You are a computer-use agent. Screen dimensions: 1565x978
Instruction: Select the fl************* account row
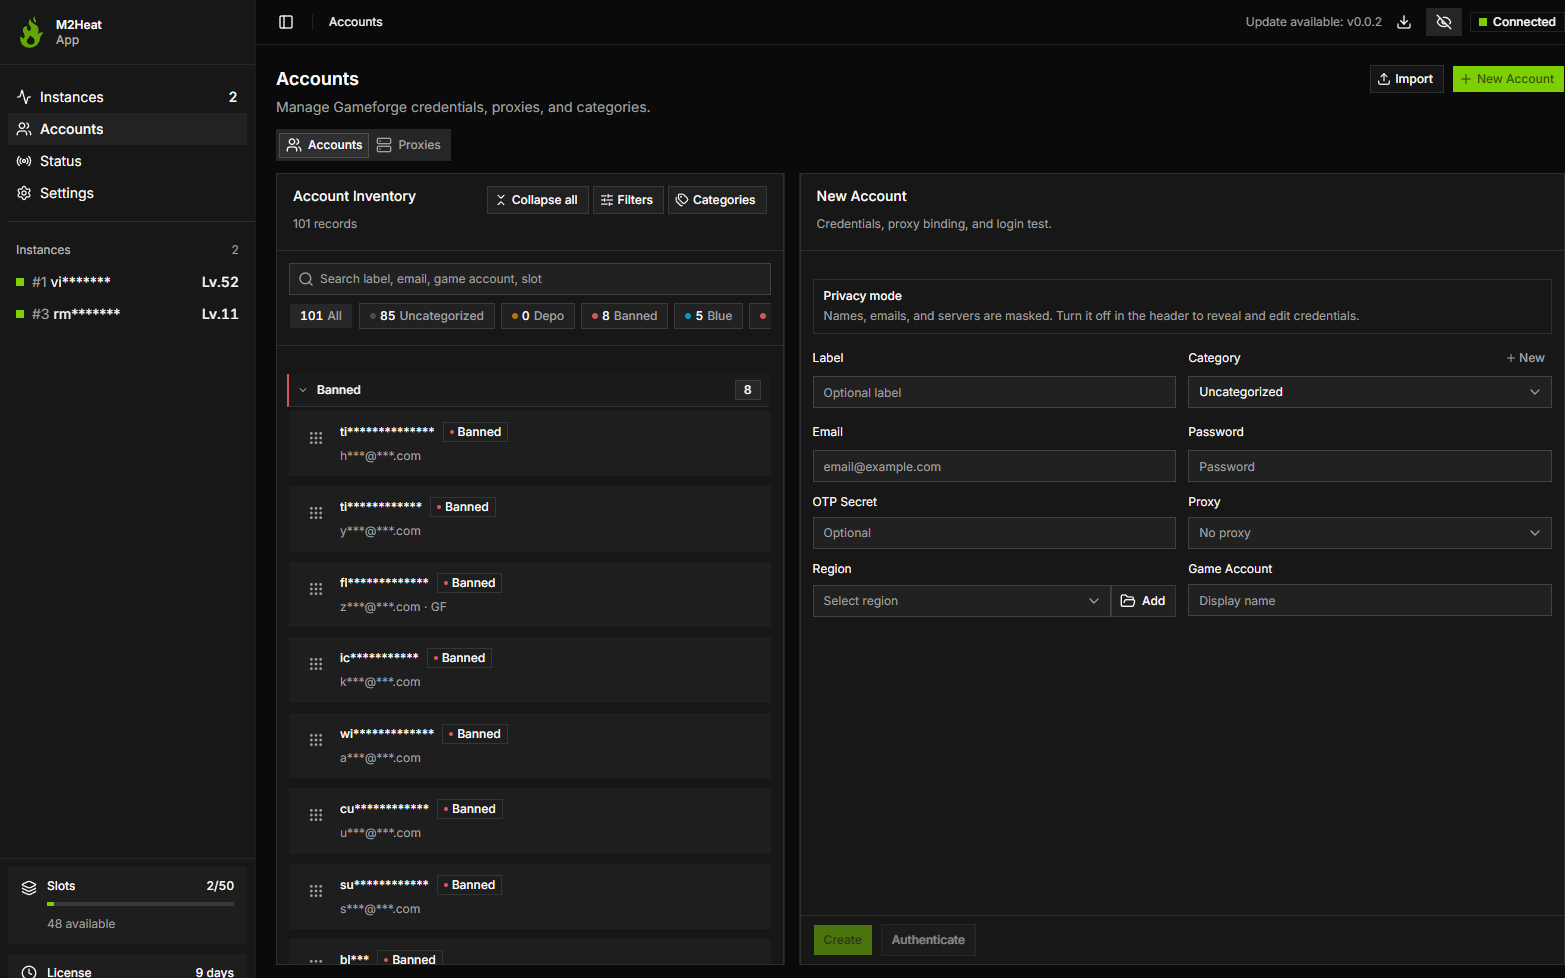tap(530, 595)
